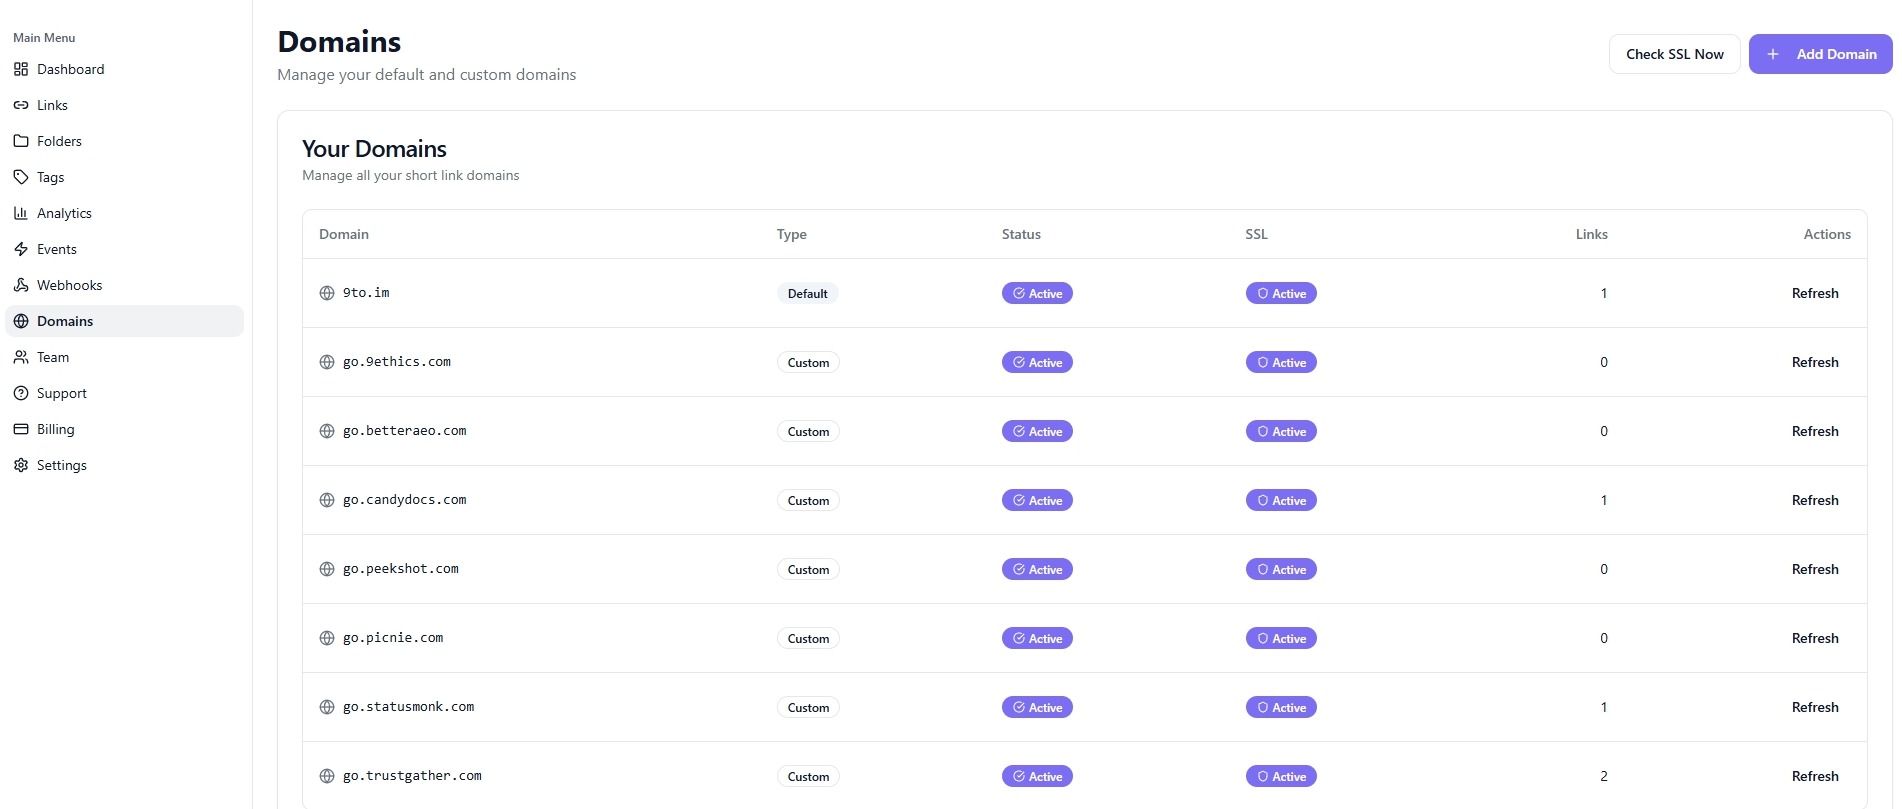Refresh the 9to.im domain
The width and height of the screenshot is (1902, 809).
1815,293
